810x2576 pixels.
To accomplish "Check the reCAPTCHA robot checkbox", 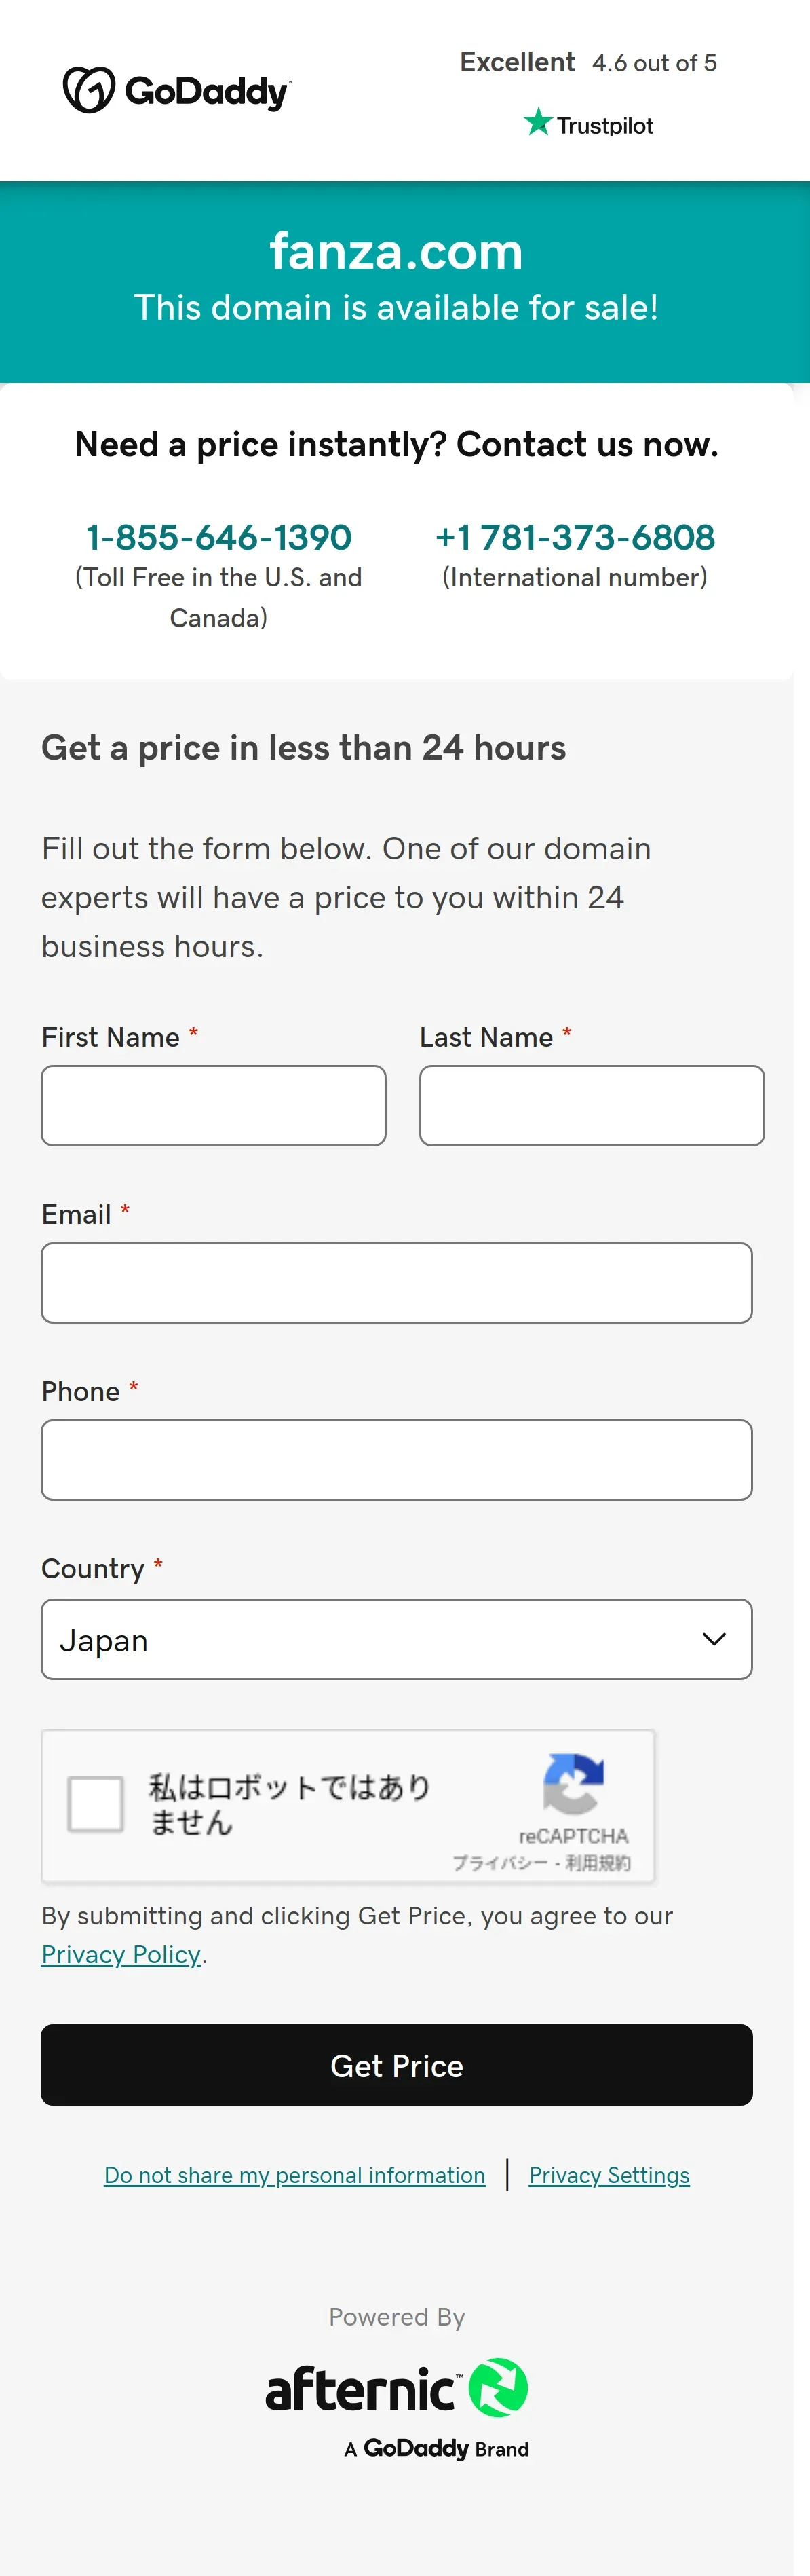I will [x=95, y=1804].
